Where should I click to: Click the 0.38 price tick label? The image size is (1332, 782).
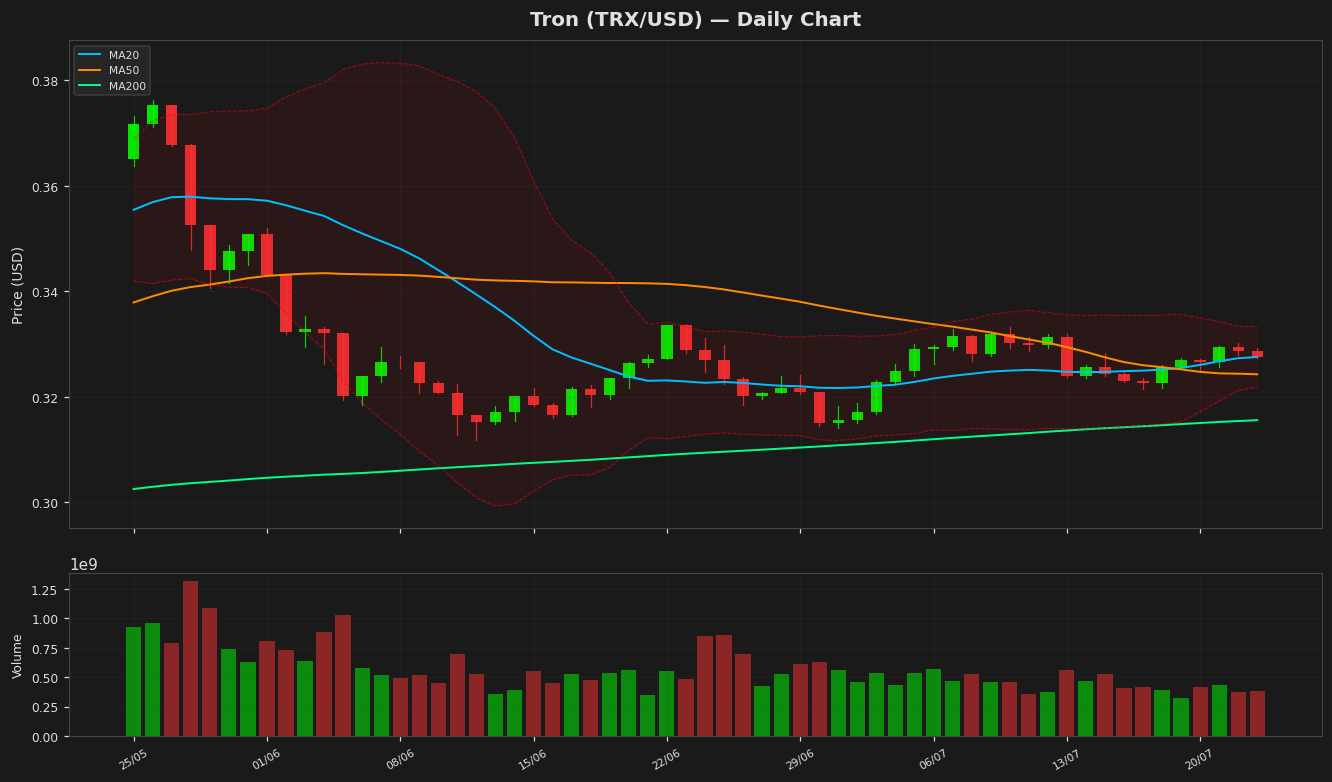47,81
